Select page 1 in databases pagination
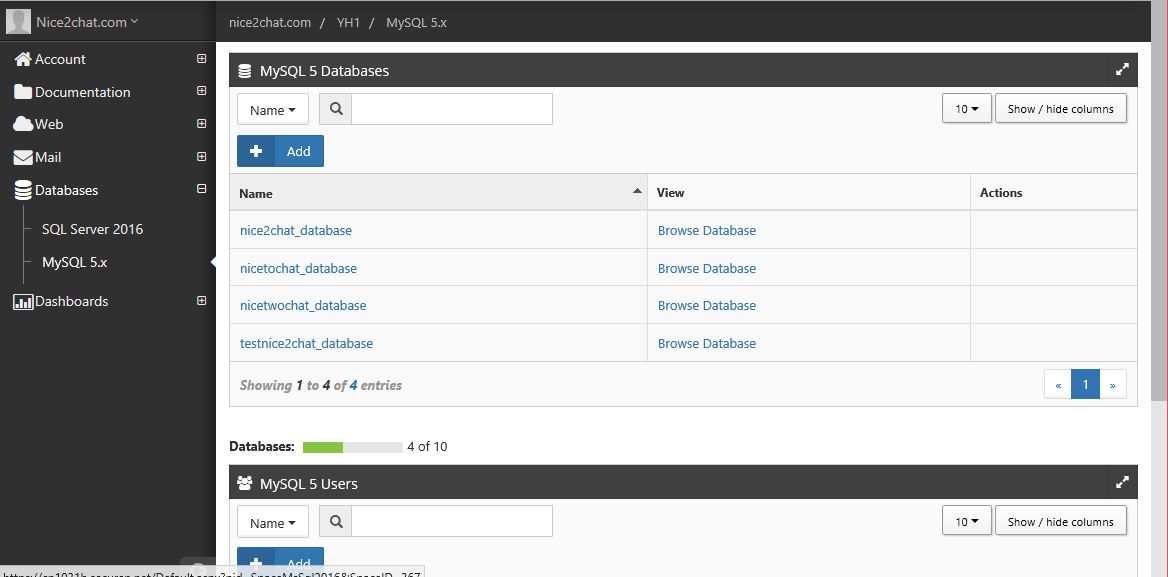Screen dimensions: 1168x577 pyautogui.click(x=1085, y=385)
